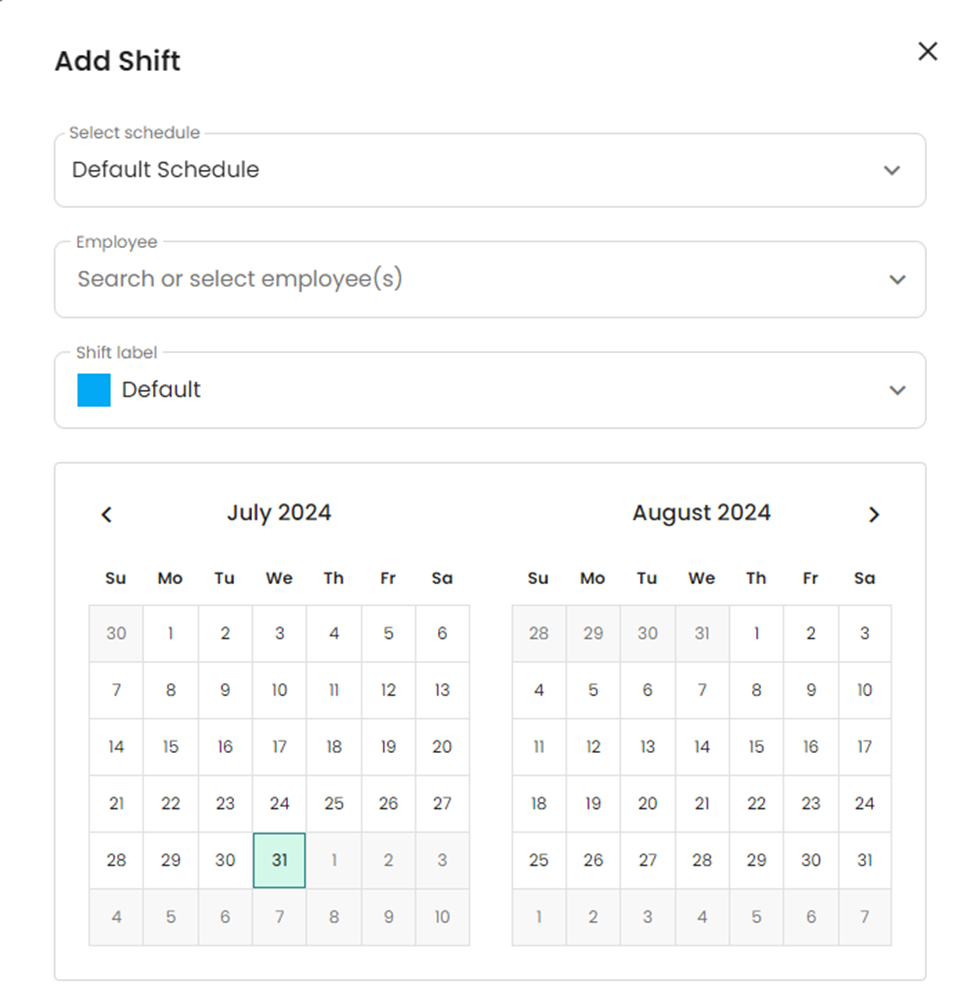Screen dimensions: 975x985
Task: Select July 20 in the calendar
Action: click(x=442, y=747)
